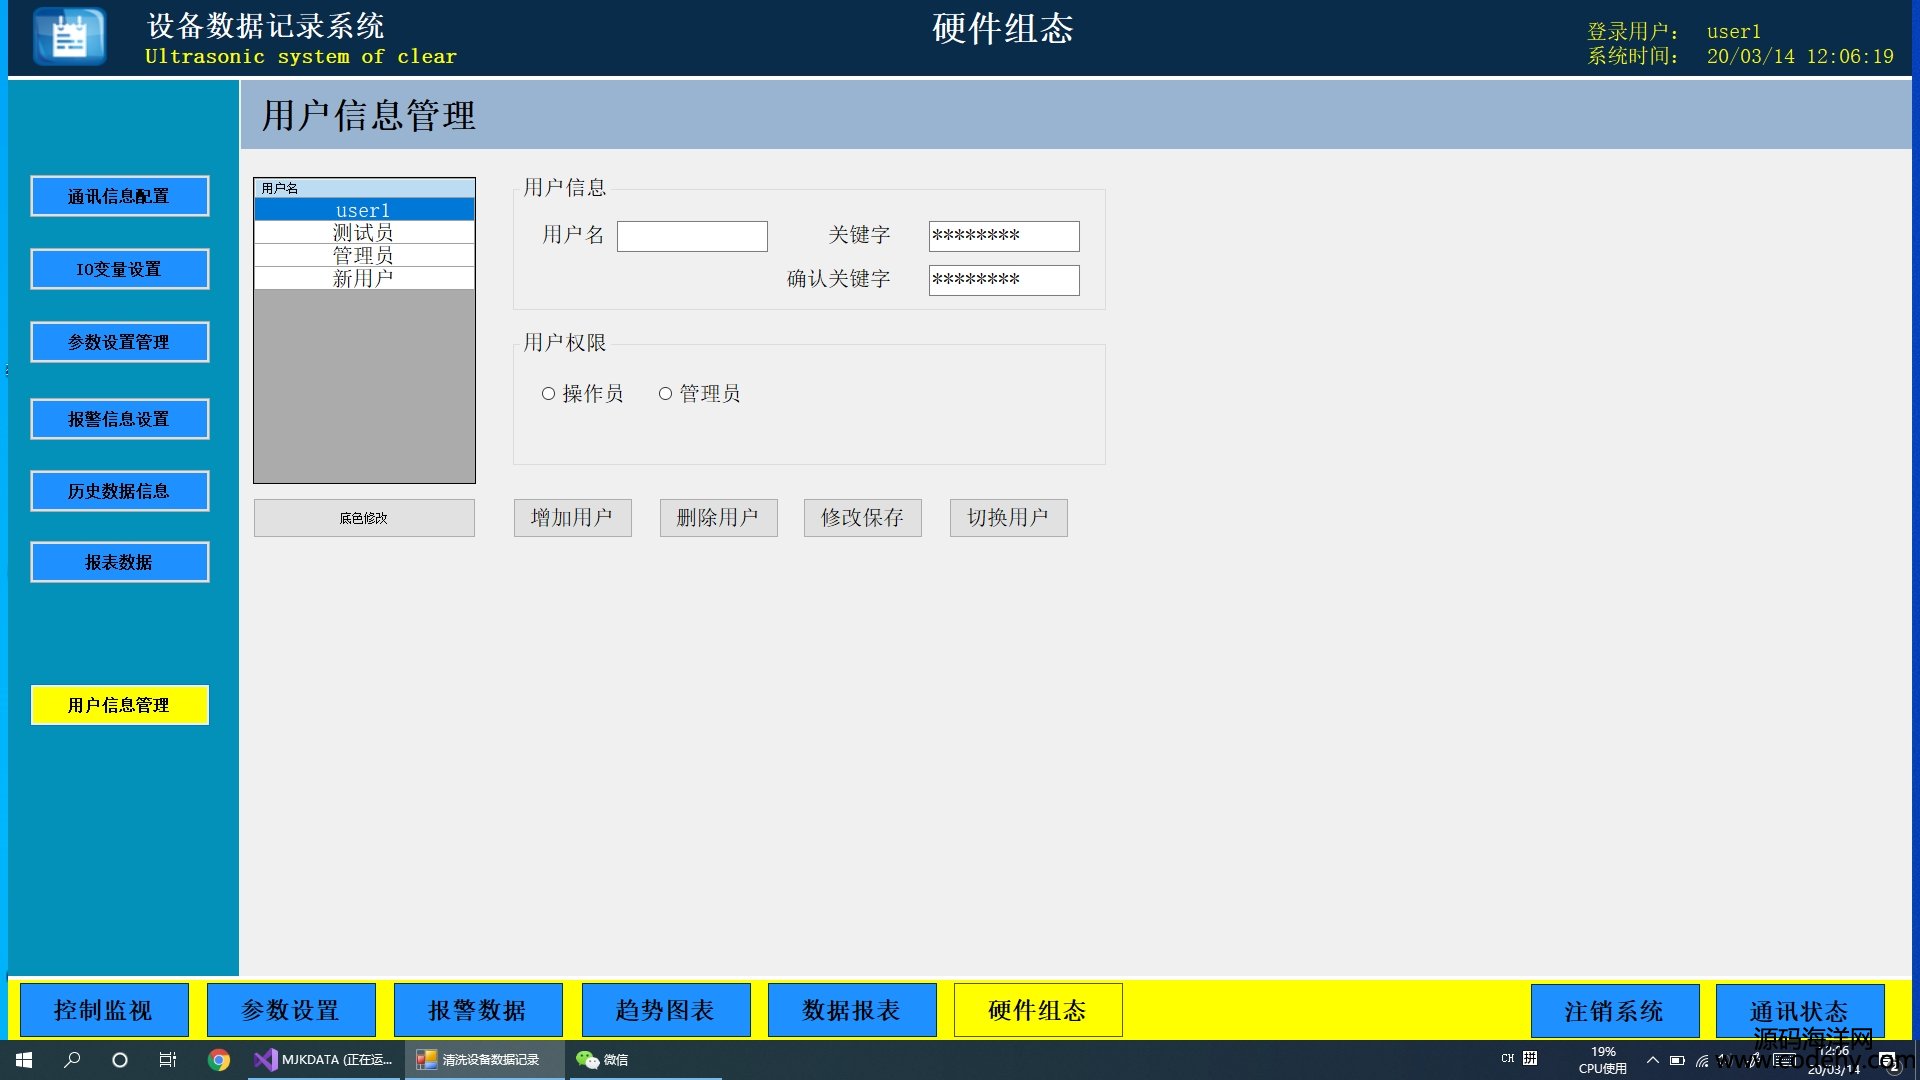
Task: Click the taskbar clock and date
Action: point(1834,1060)
